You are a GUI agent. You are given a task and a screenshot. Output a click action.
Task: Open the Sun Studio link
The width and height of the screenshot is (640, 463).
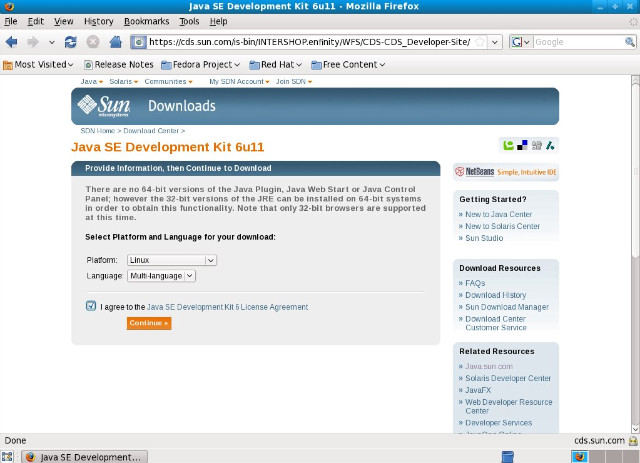click(x=484, y=238)
